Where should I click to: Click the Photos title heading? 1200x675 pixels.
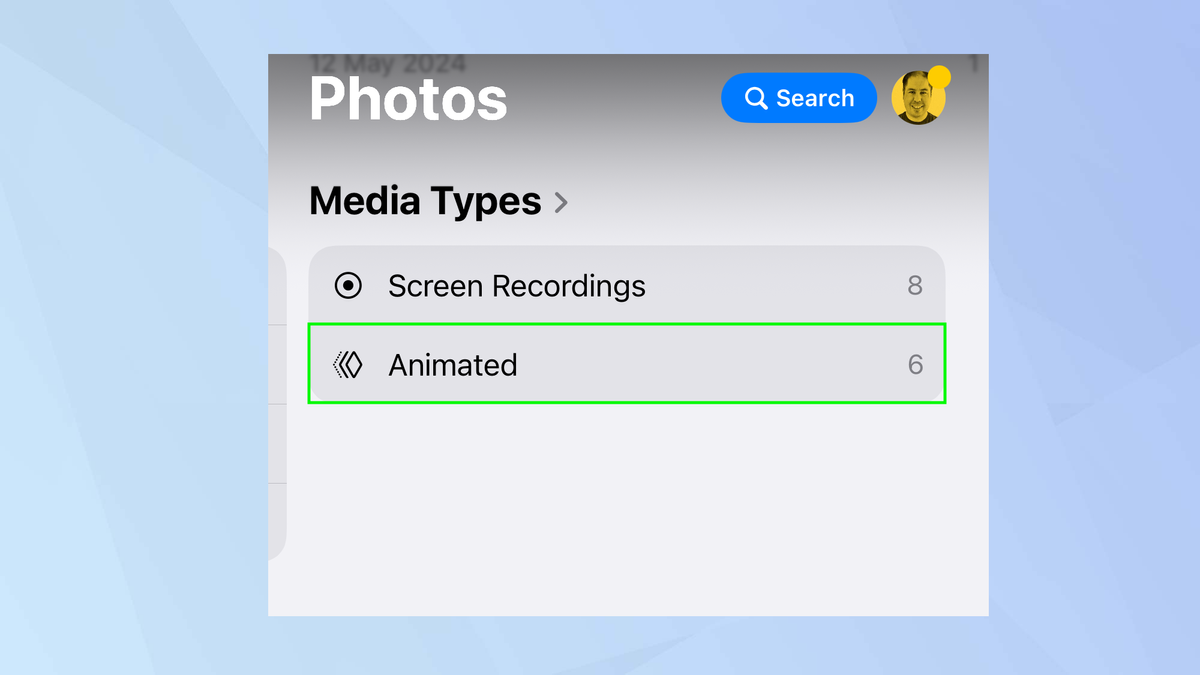click(x=408, y=99)
